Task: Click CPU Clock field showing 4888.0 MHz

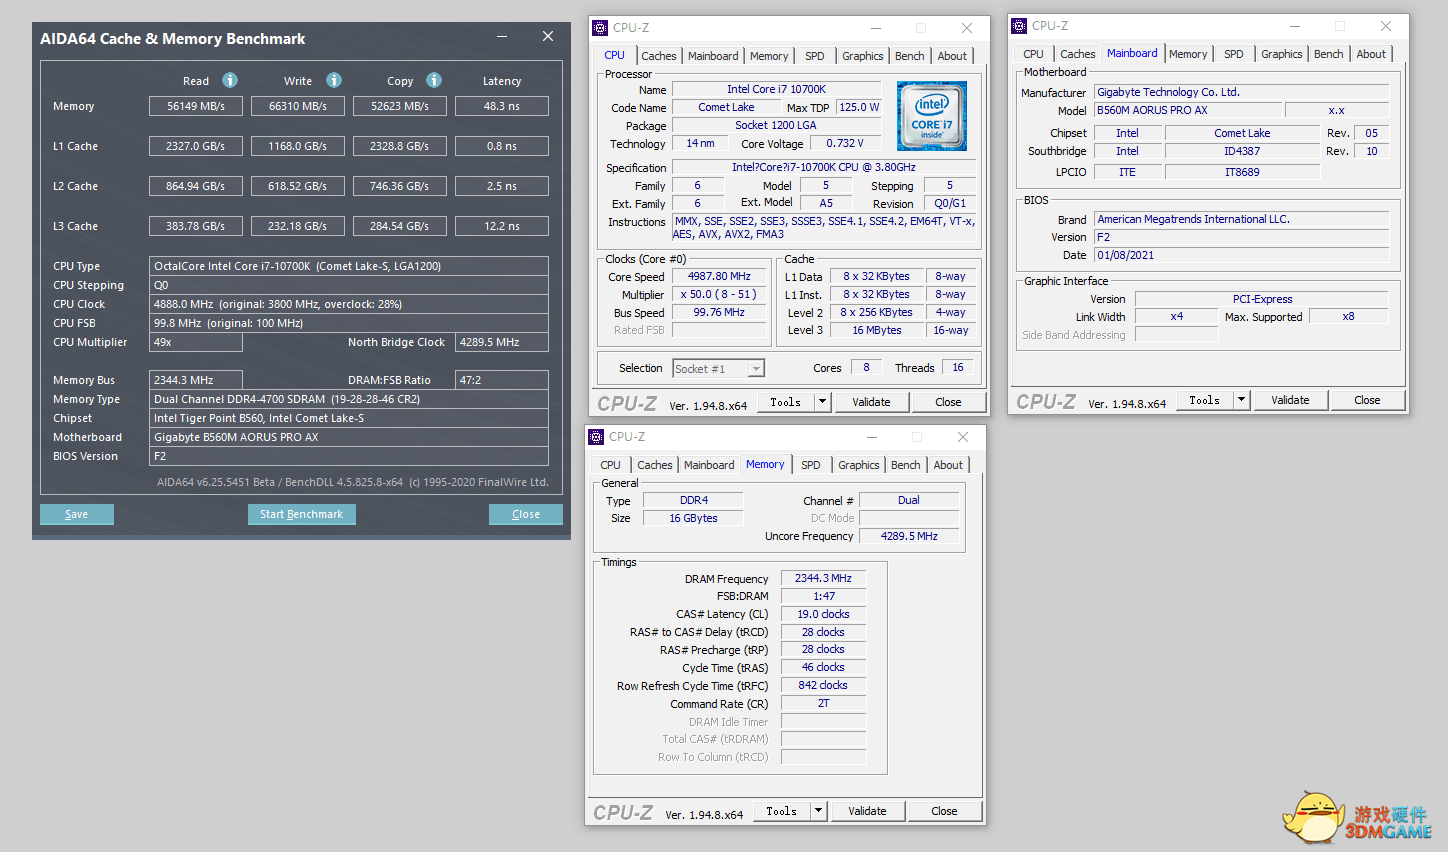Action: (349, 304)
